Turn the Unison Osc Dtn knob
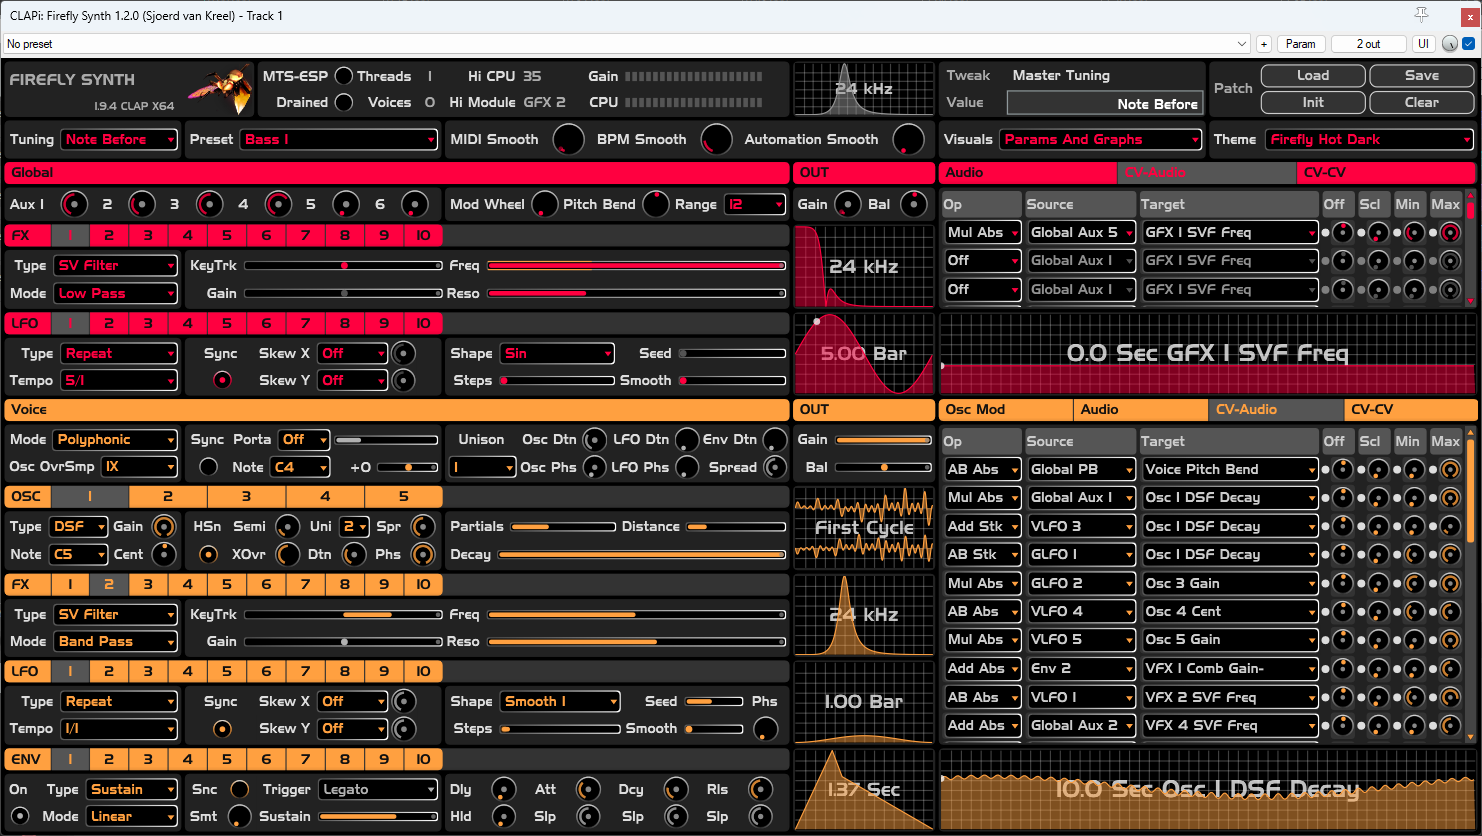This screenshot has width=1482, height=836. (x=595, y=440)
